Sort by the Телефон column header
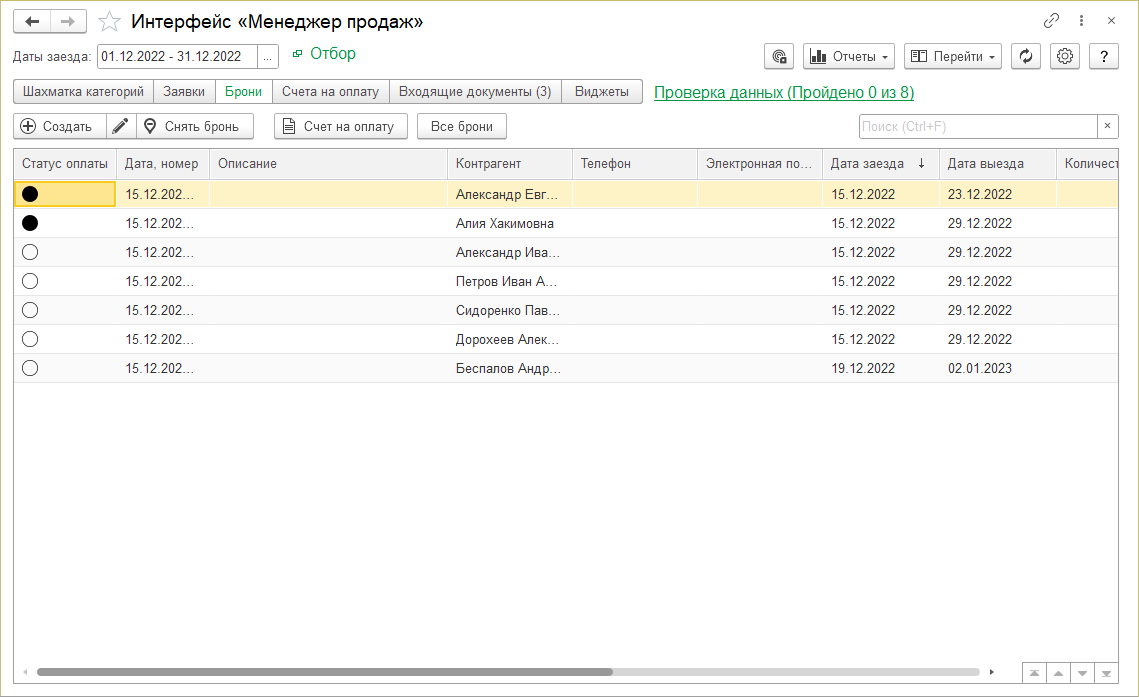This screenshot has width=1139, height=697. (x=634, y=163)
